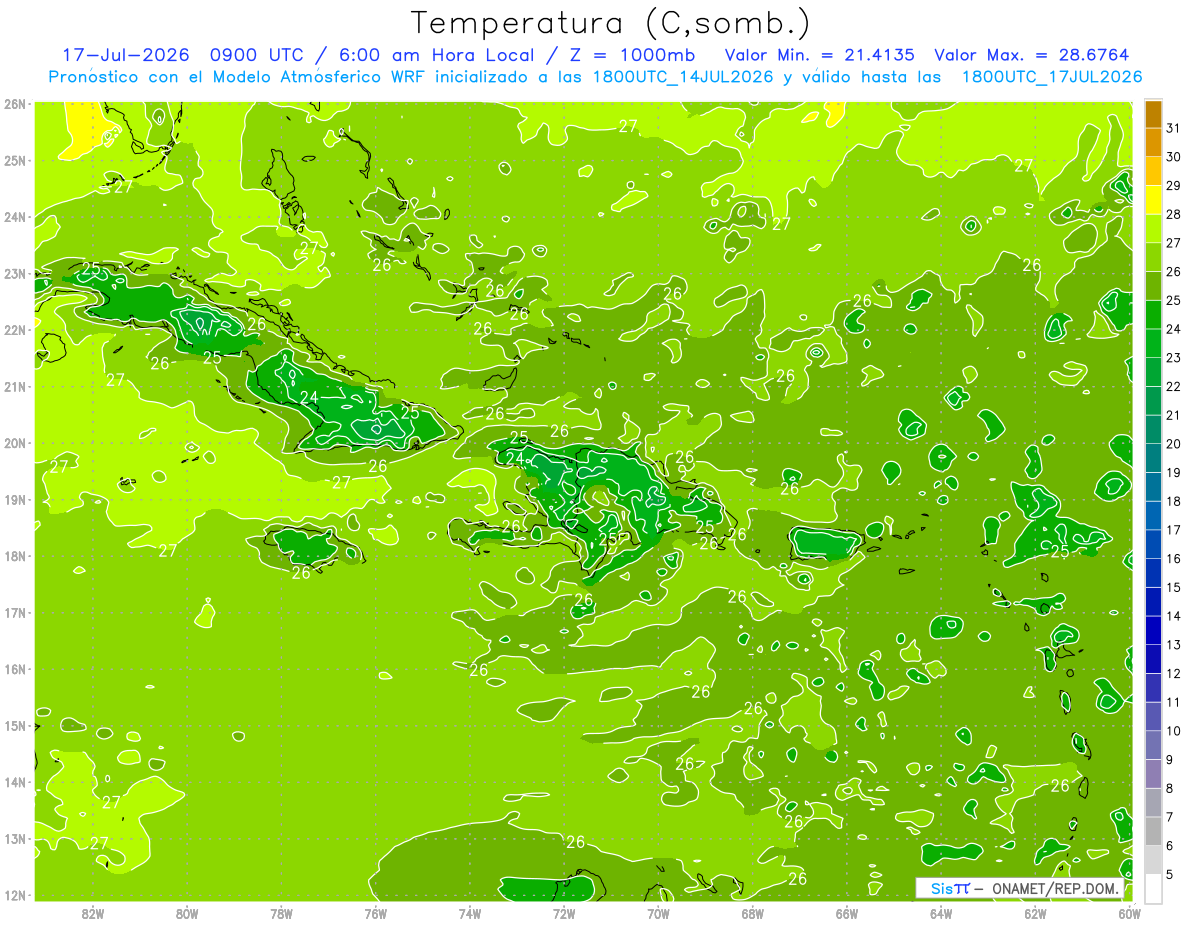Click the legend value 5
This screenshot has width=1200, height=927.
click(1169, 875)
